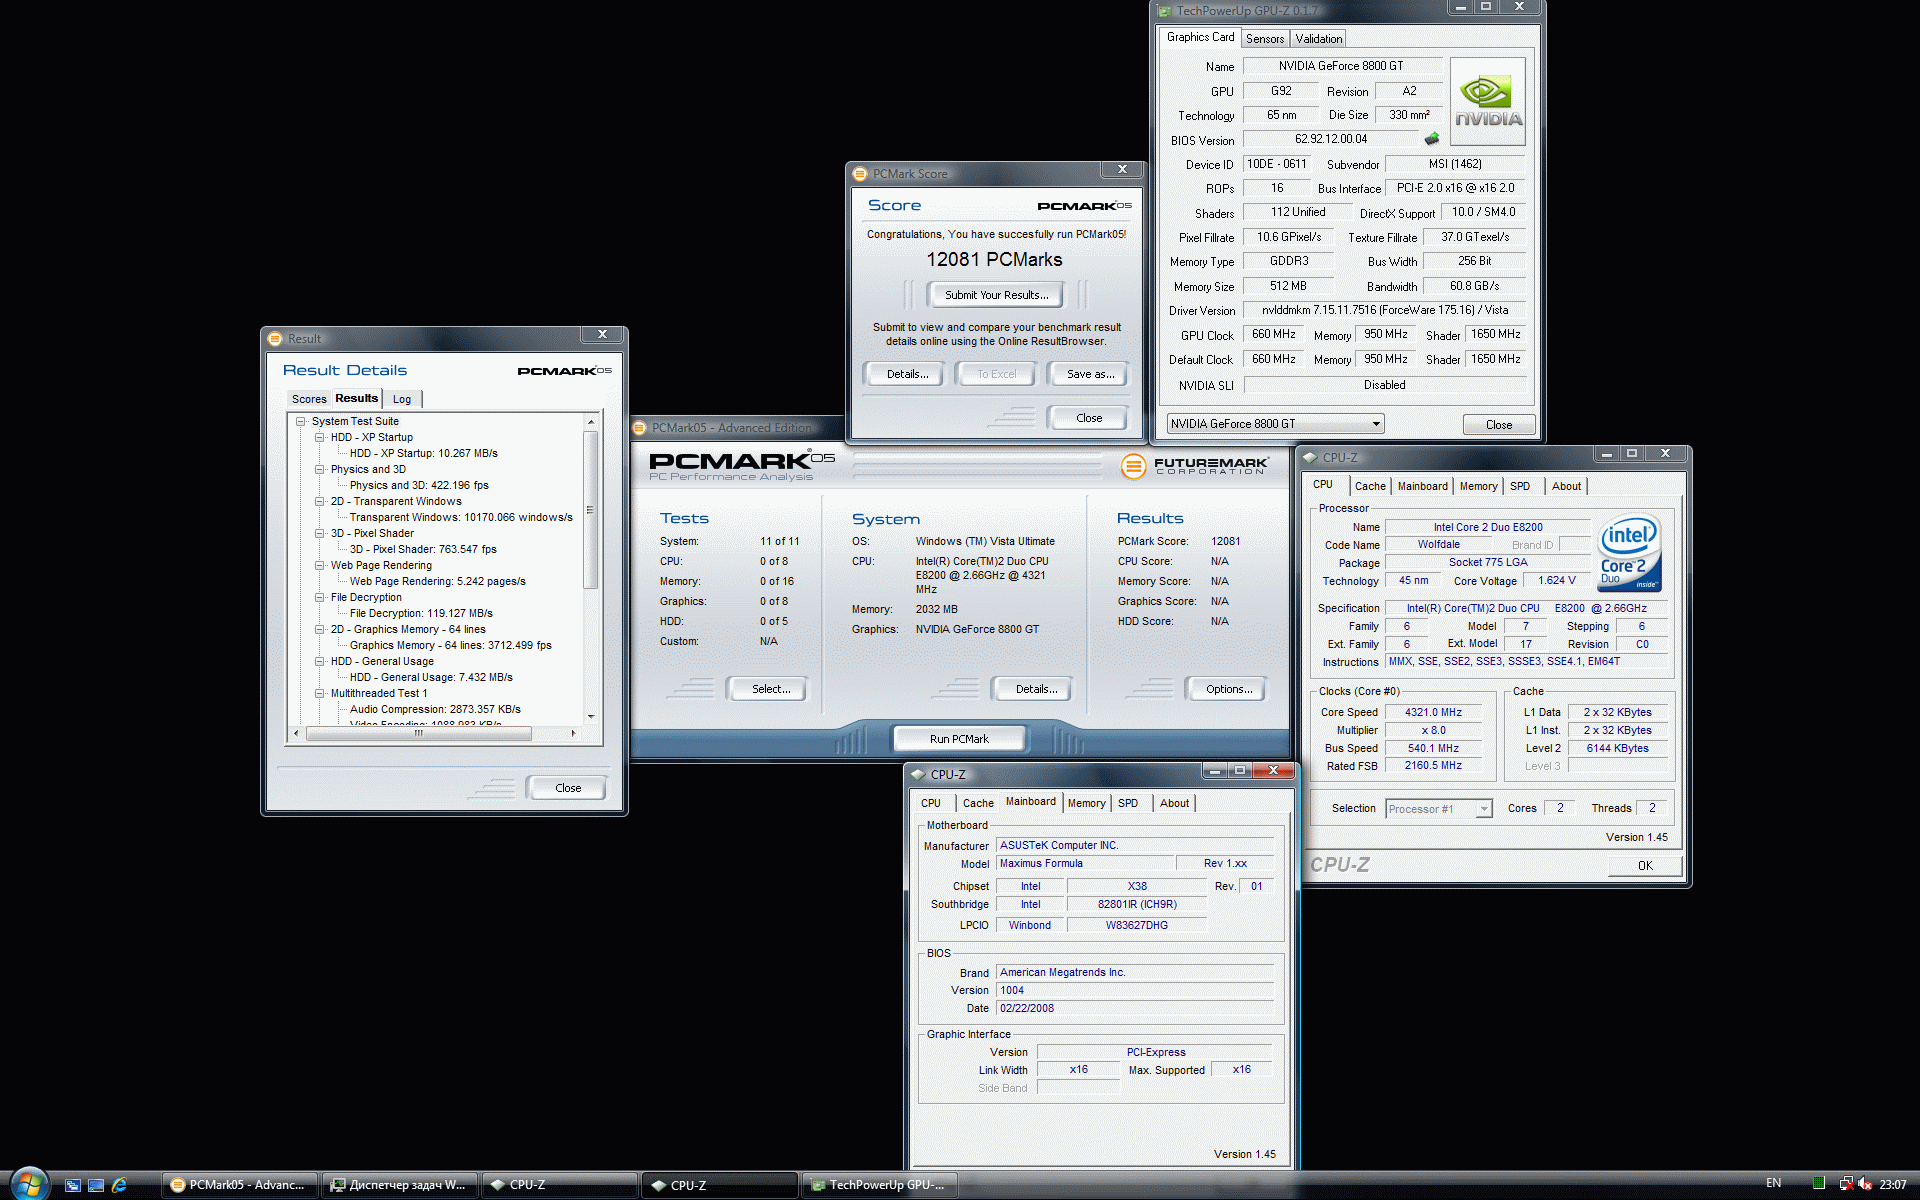Click the taskbar clock showing 23:07

coord(1892,1184)
